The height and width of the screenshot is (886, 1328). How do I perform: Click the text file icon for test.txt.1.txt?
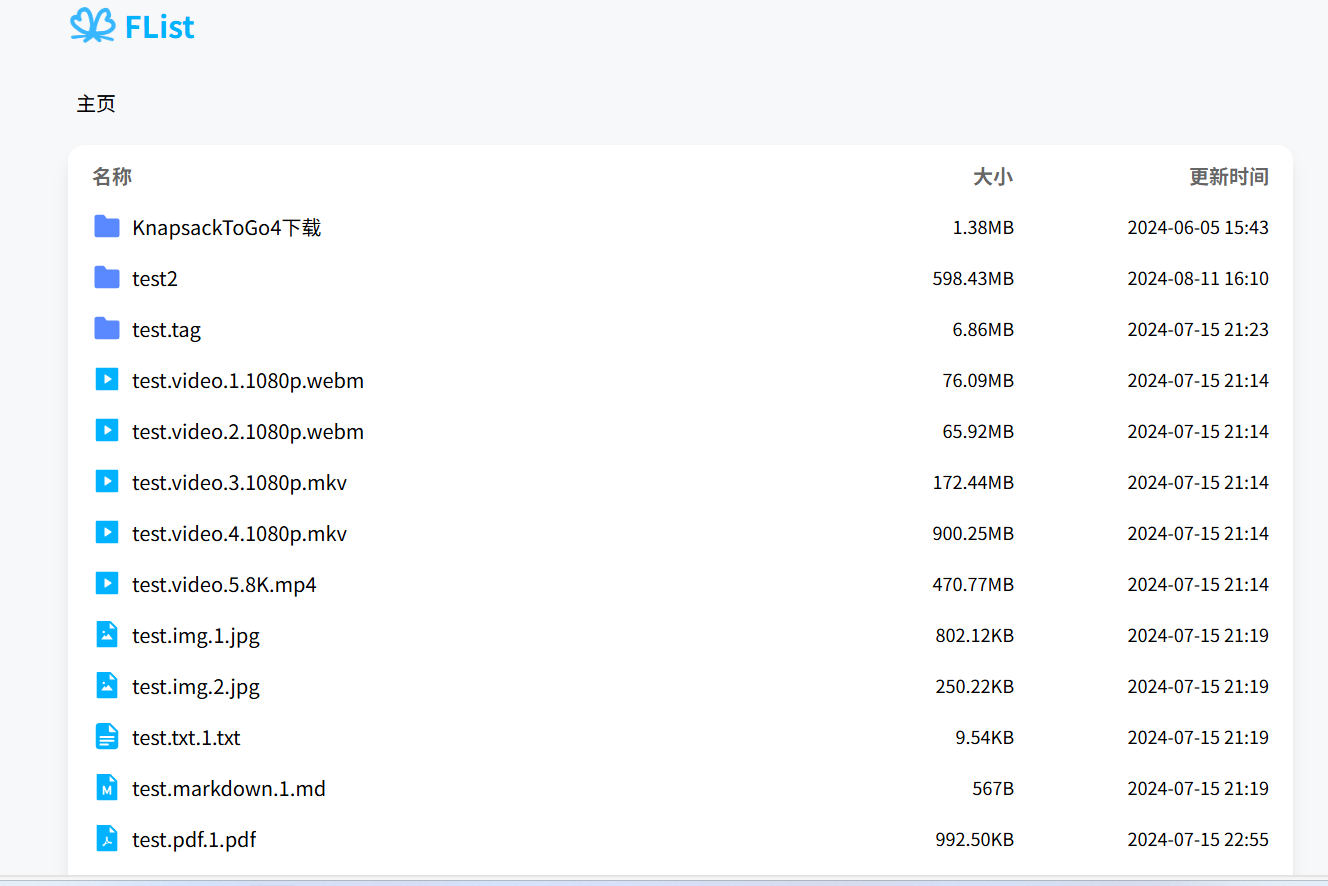pyautogui.click(x=107, y=737)
